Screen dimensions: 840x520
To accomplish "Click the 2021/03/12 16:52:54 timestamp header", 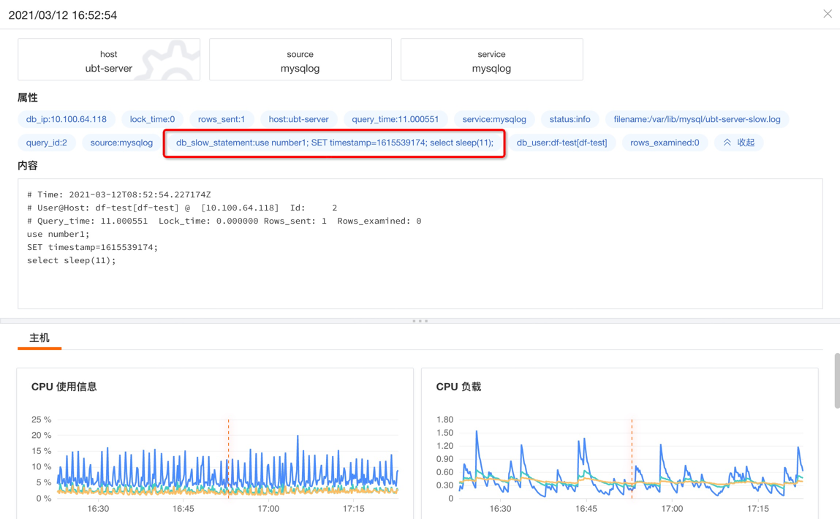I will 63,15.
